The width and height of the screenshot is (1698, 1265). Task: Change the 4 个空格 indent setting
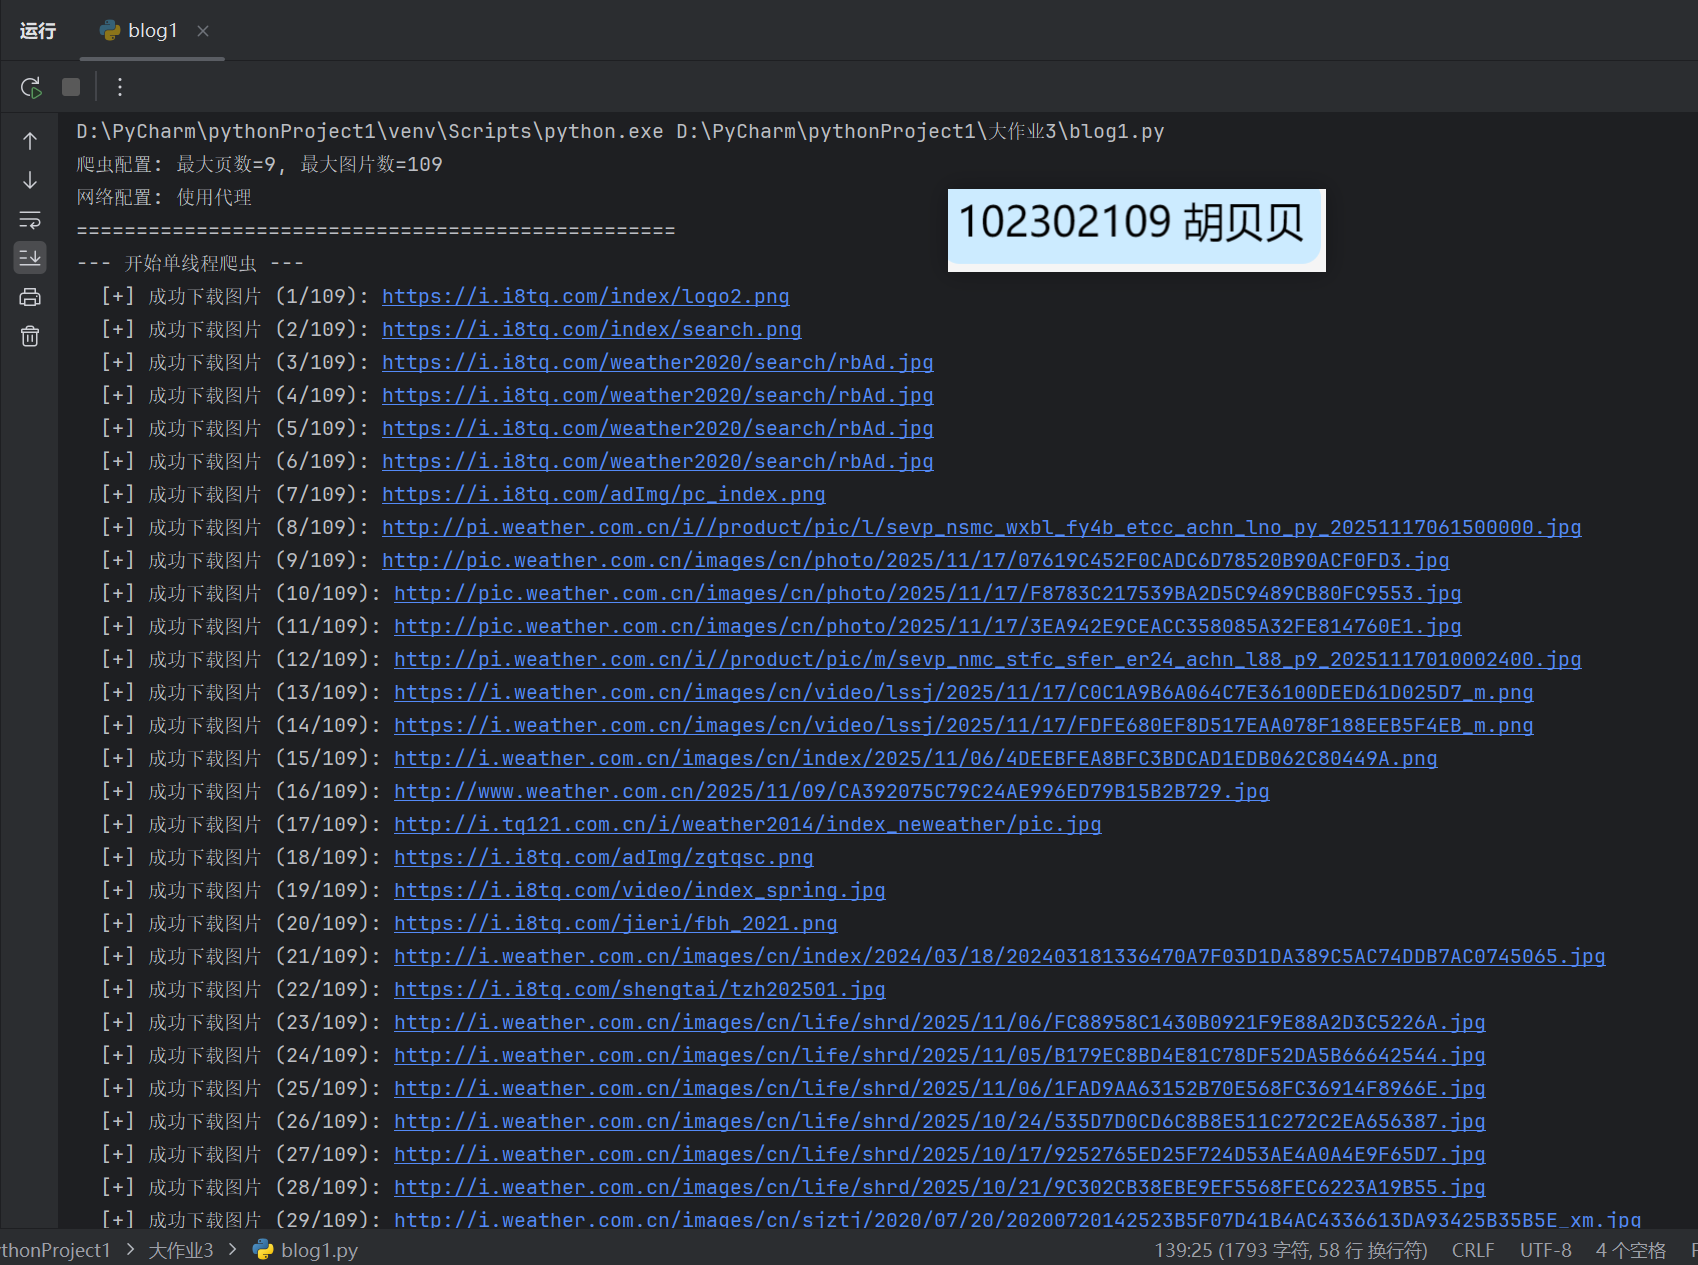coord(1631,1250)
